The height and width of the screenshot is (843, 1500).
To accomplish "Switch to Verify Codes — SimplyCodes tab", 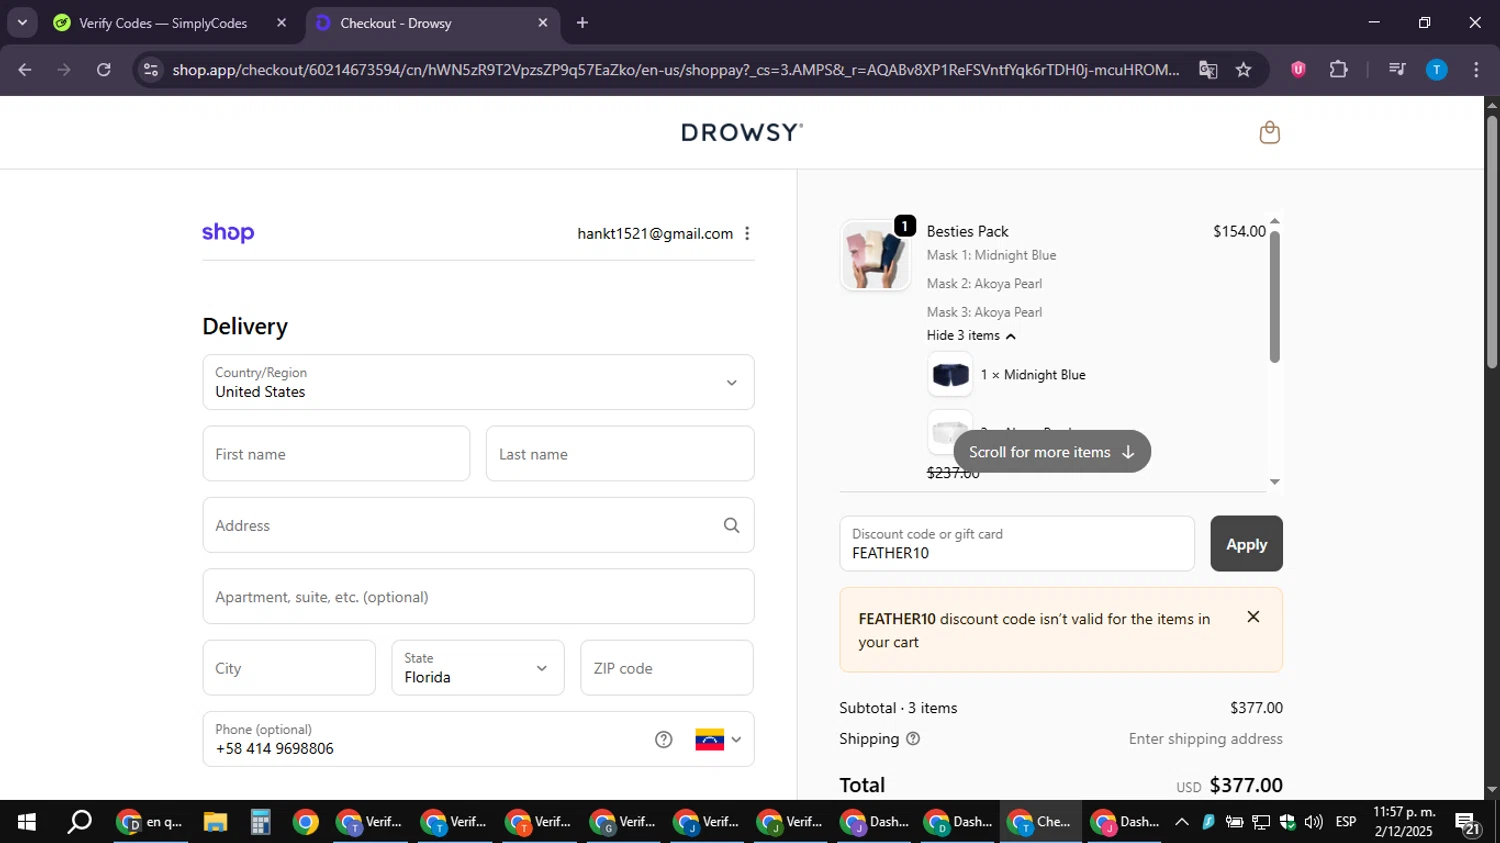I will click(163, 23).
